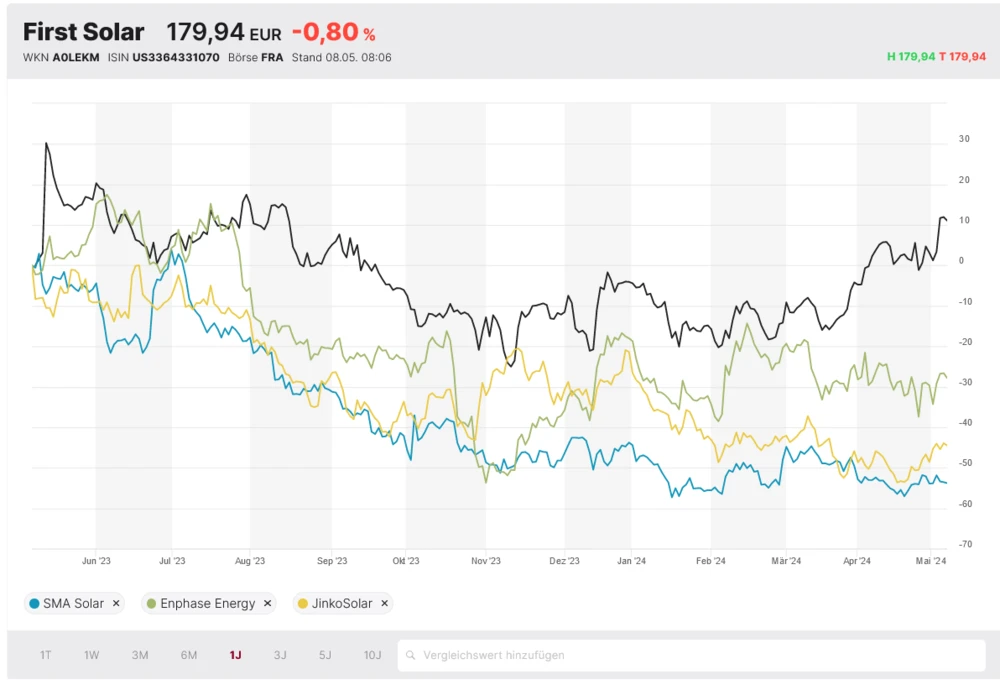The height and width of the screenshot is (685, 1000).
Task: Remove JinkoSolar comparison with its x icon
Action: click(384, 604)
